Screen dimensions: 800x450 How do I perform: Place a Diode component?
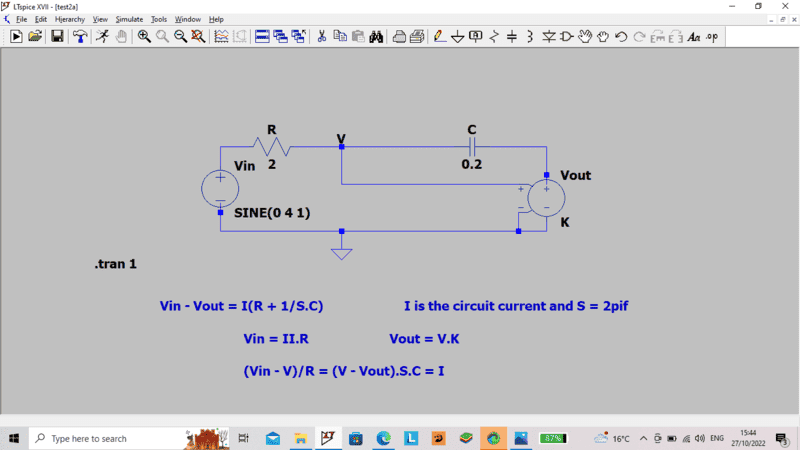pos(549,37)
